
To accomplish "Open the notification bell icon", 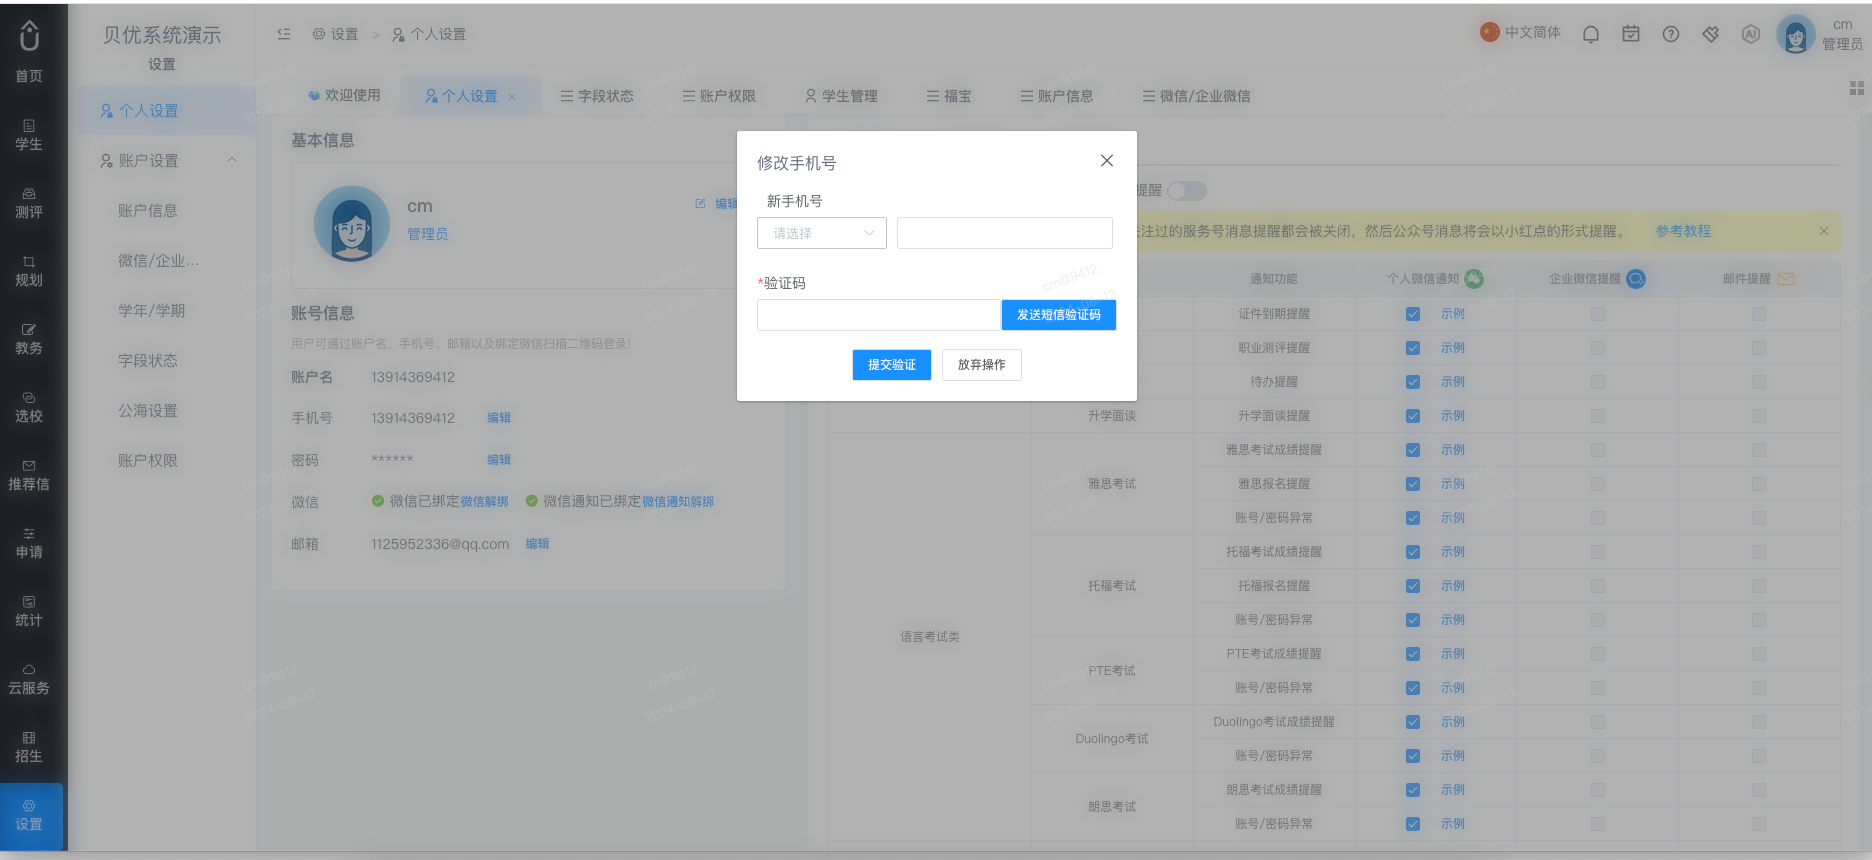I will coord(1590,34).
